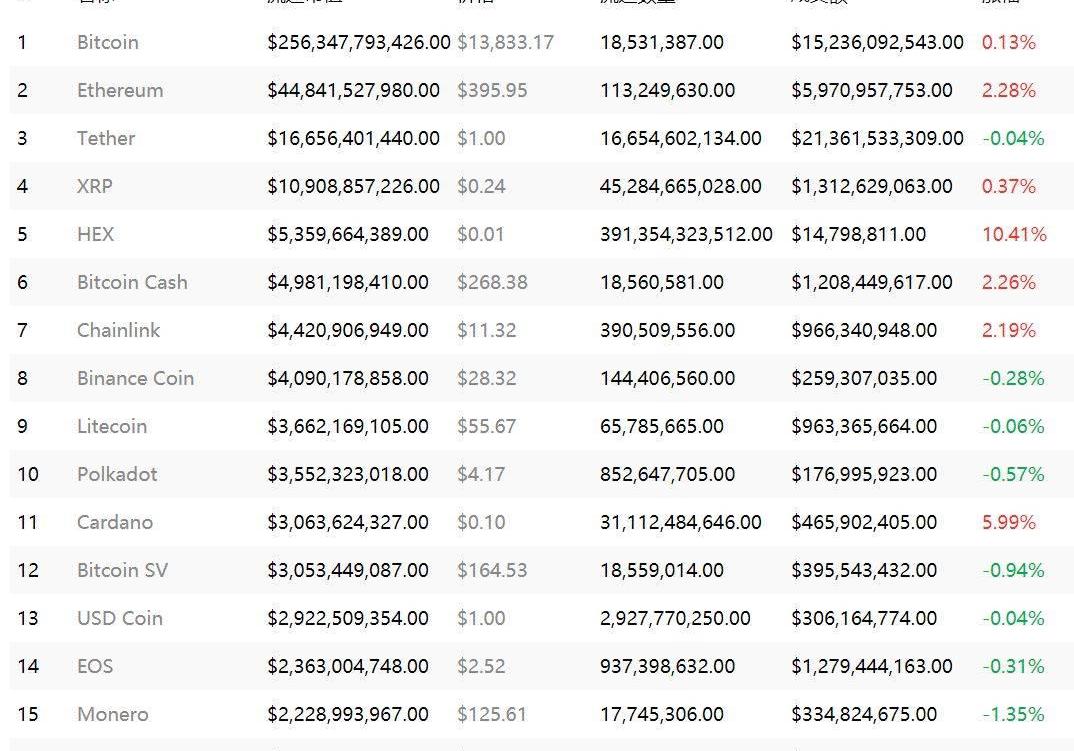Select the Cardano coin name
1074x751 pixels.
click(115, 522)
